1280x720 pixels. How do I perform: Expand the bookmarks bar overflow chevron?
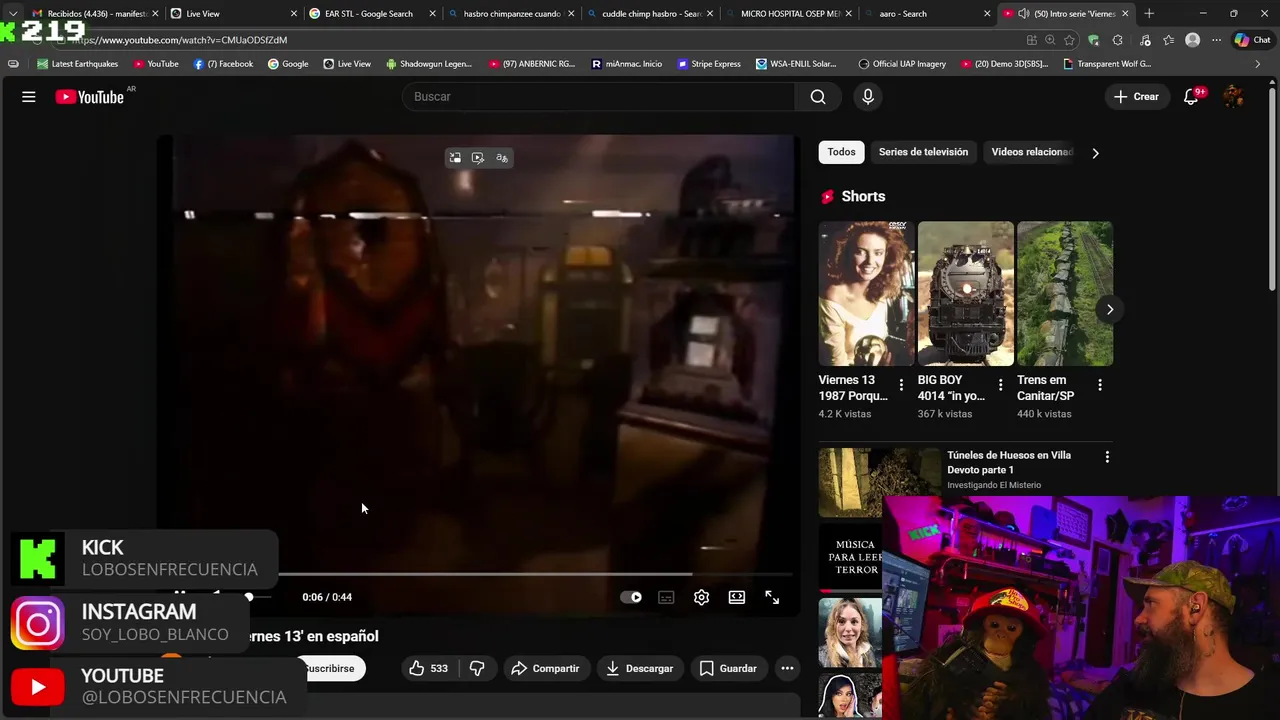tap(1258, 64)
